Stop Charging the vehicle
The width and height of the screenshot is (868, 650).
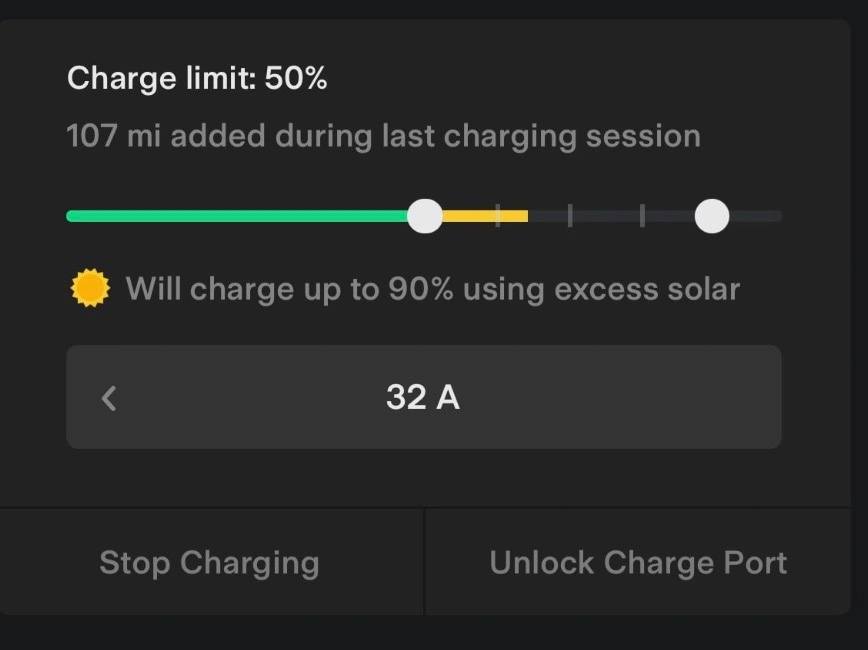tap(210, 563)
